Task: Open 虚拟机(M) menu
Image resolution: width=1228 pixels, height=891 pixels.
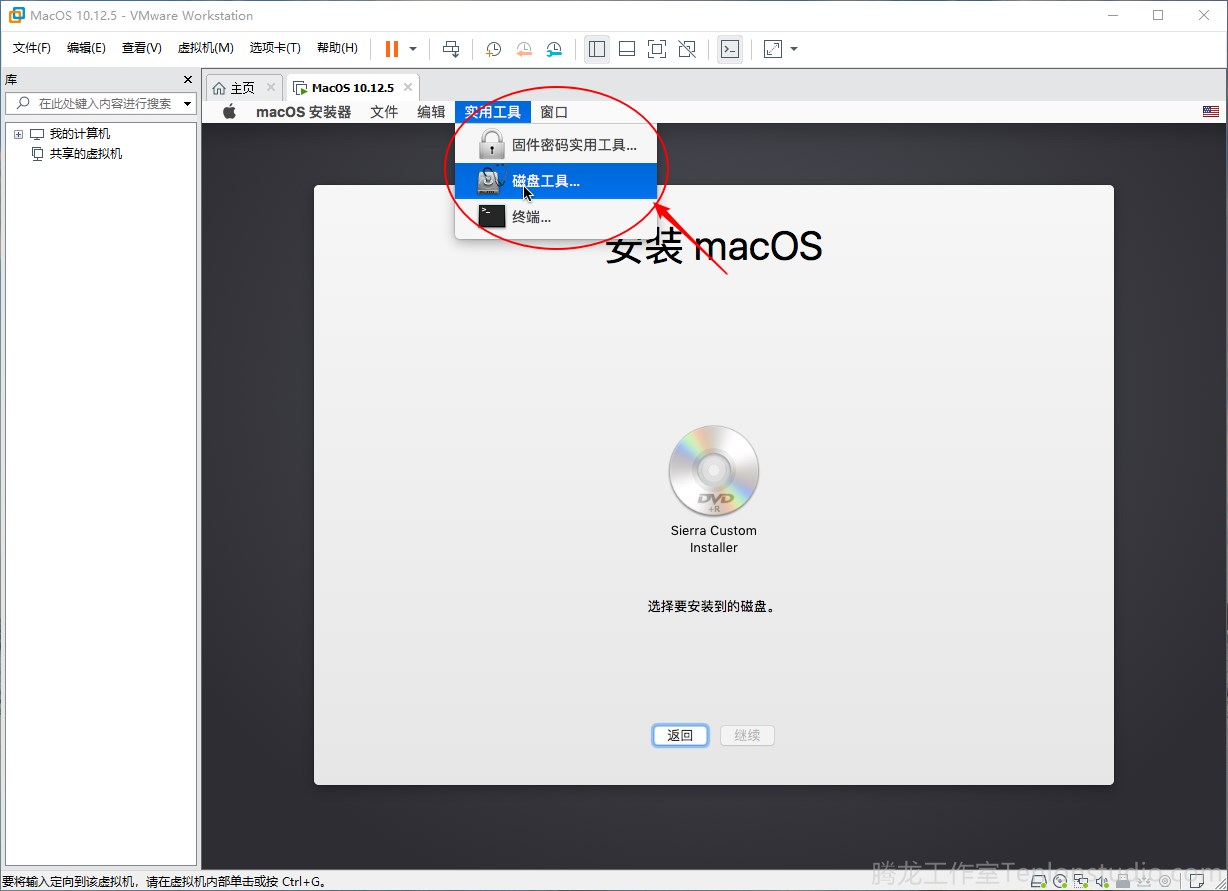Action: [x=205, y=48]
